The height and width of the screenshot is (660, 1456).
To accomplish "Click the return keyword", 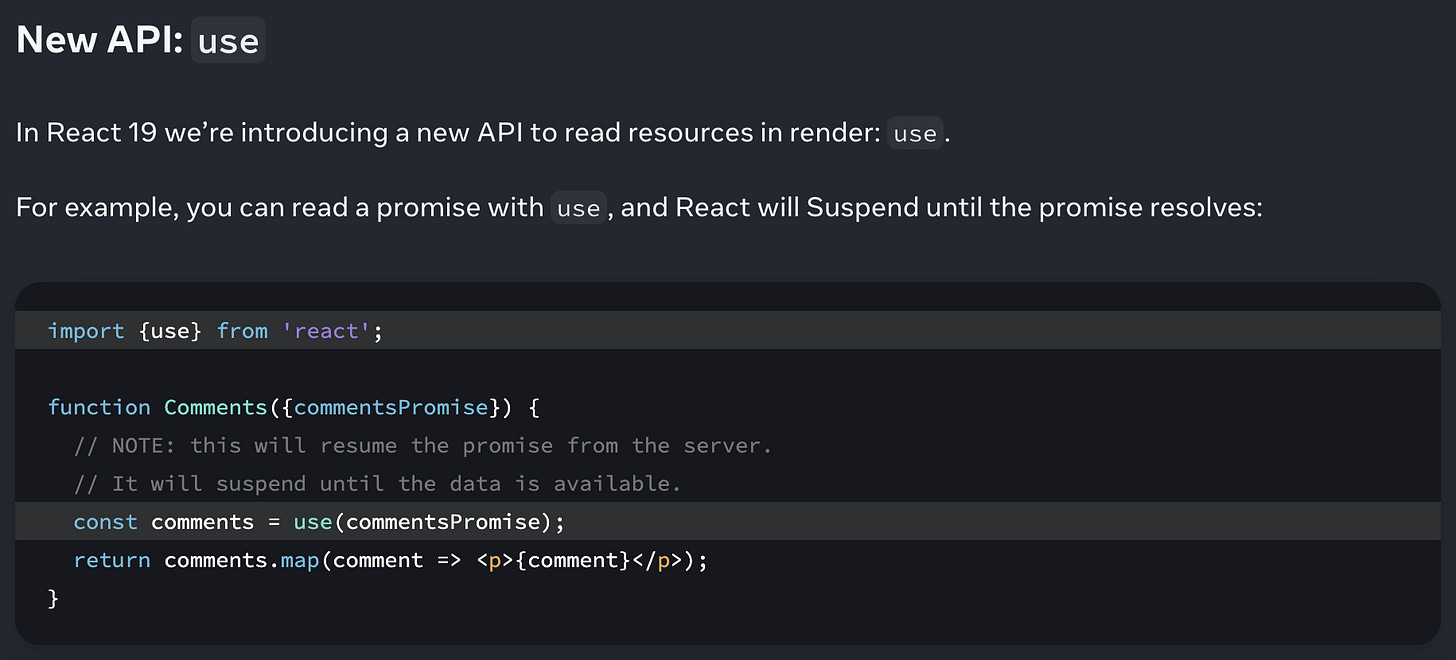I will tap(112, 560).
